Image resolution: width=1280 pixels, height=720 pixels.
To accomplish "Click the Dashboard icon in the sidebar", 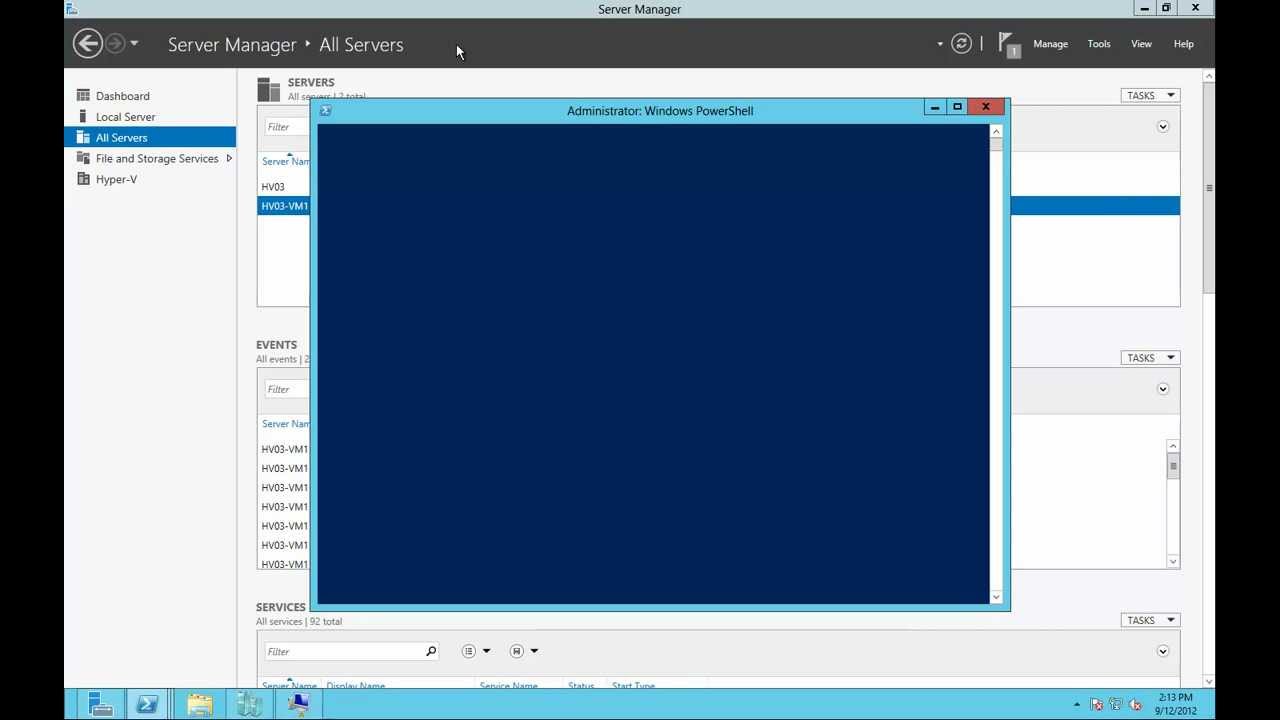I will [x=83, y=96].
